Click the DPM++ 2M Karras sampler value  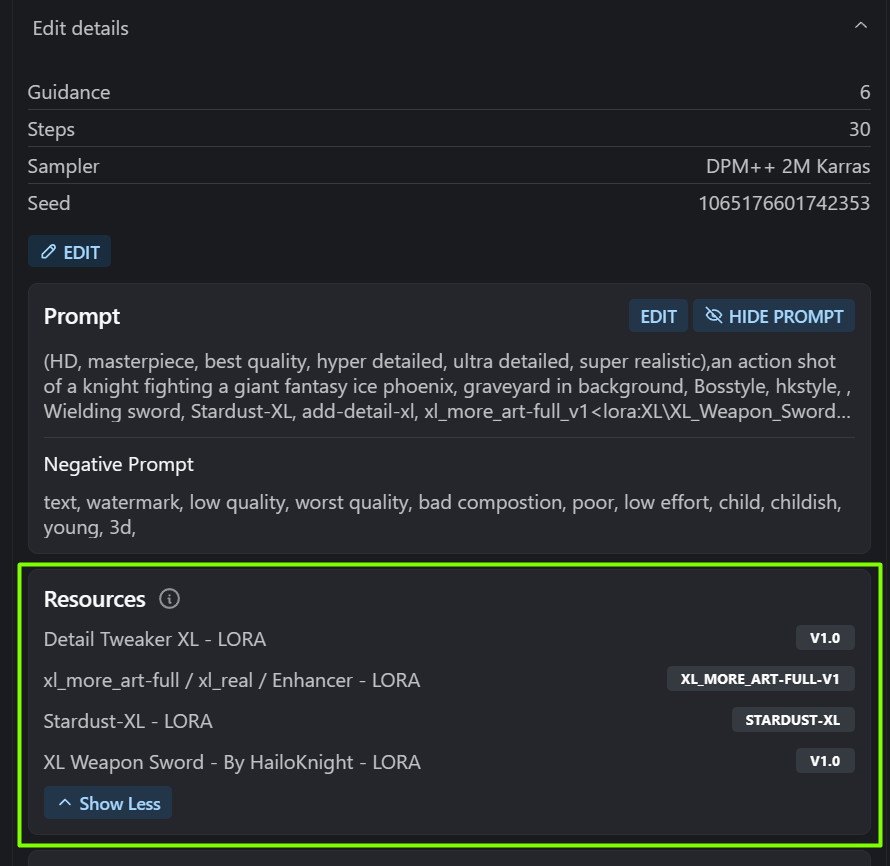point(788,166)
